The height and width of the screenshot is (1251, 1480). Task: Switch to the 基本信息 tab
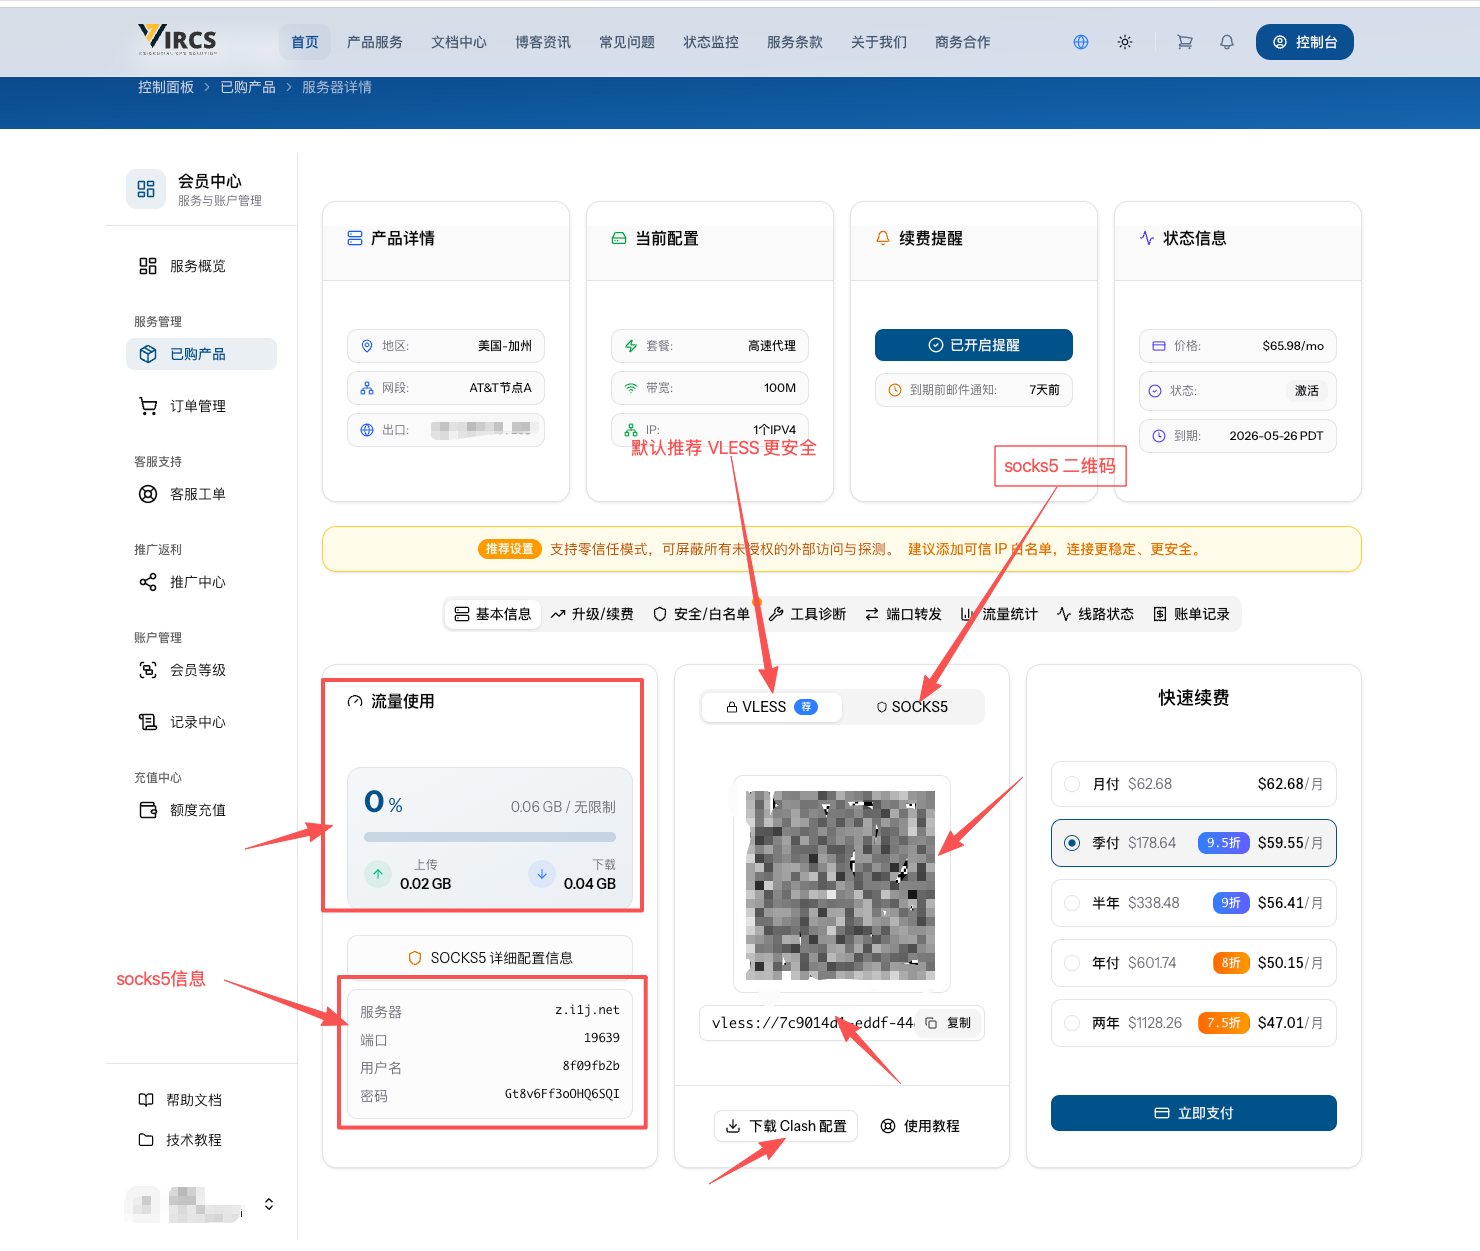pos(493,614)
